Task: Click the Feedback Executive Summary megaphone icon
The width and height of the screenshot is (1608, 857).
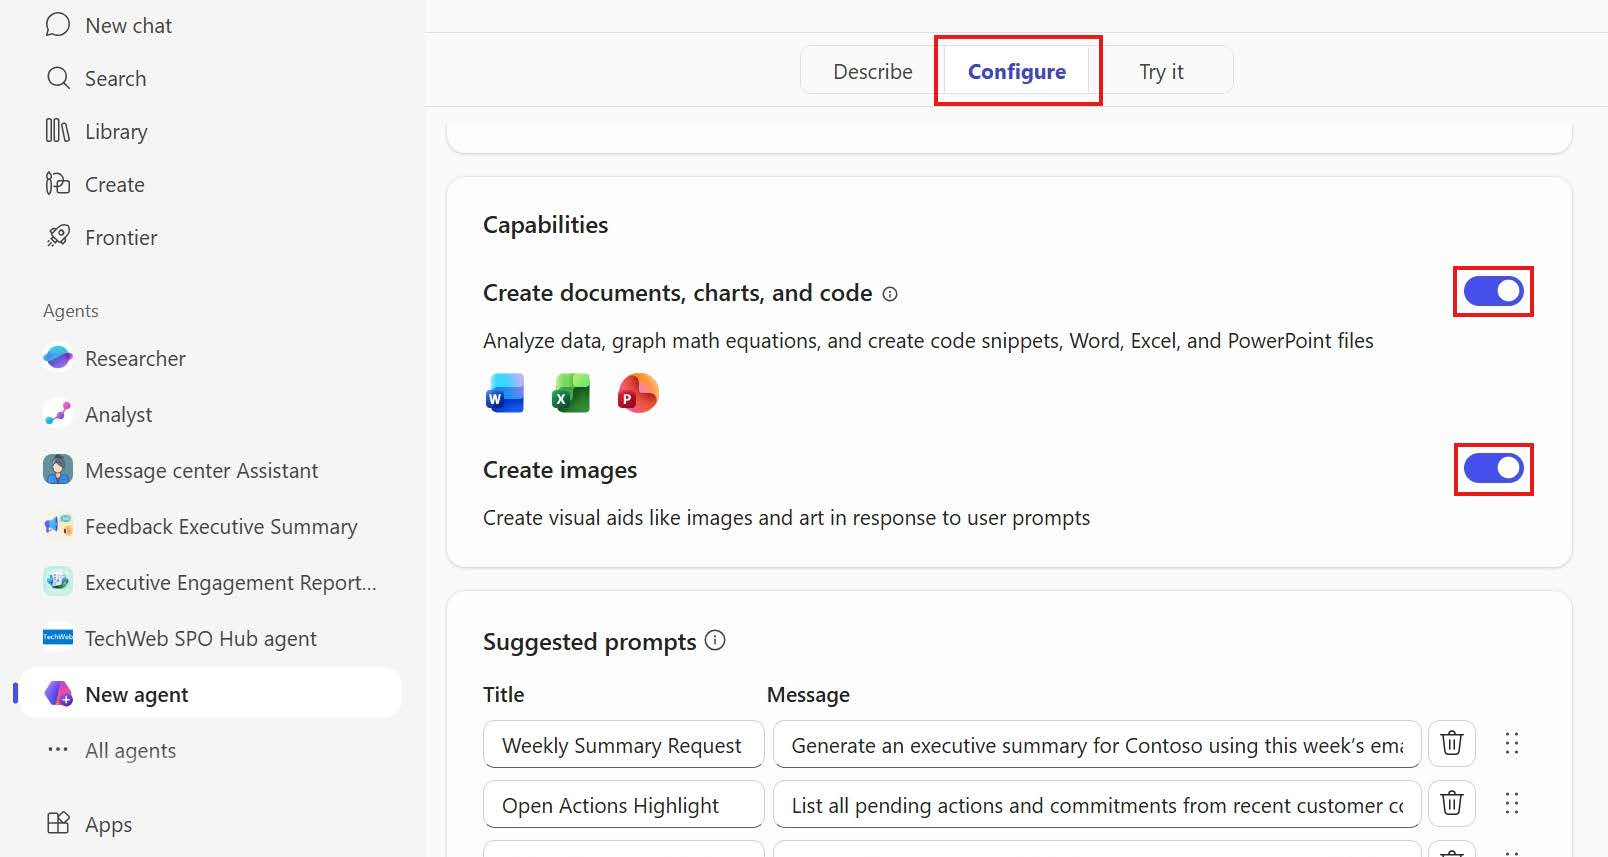Action: [58, 526]
